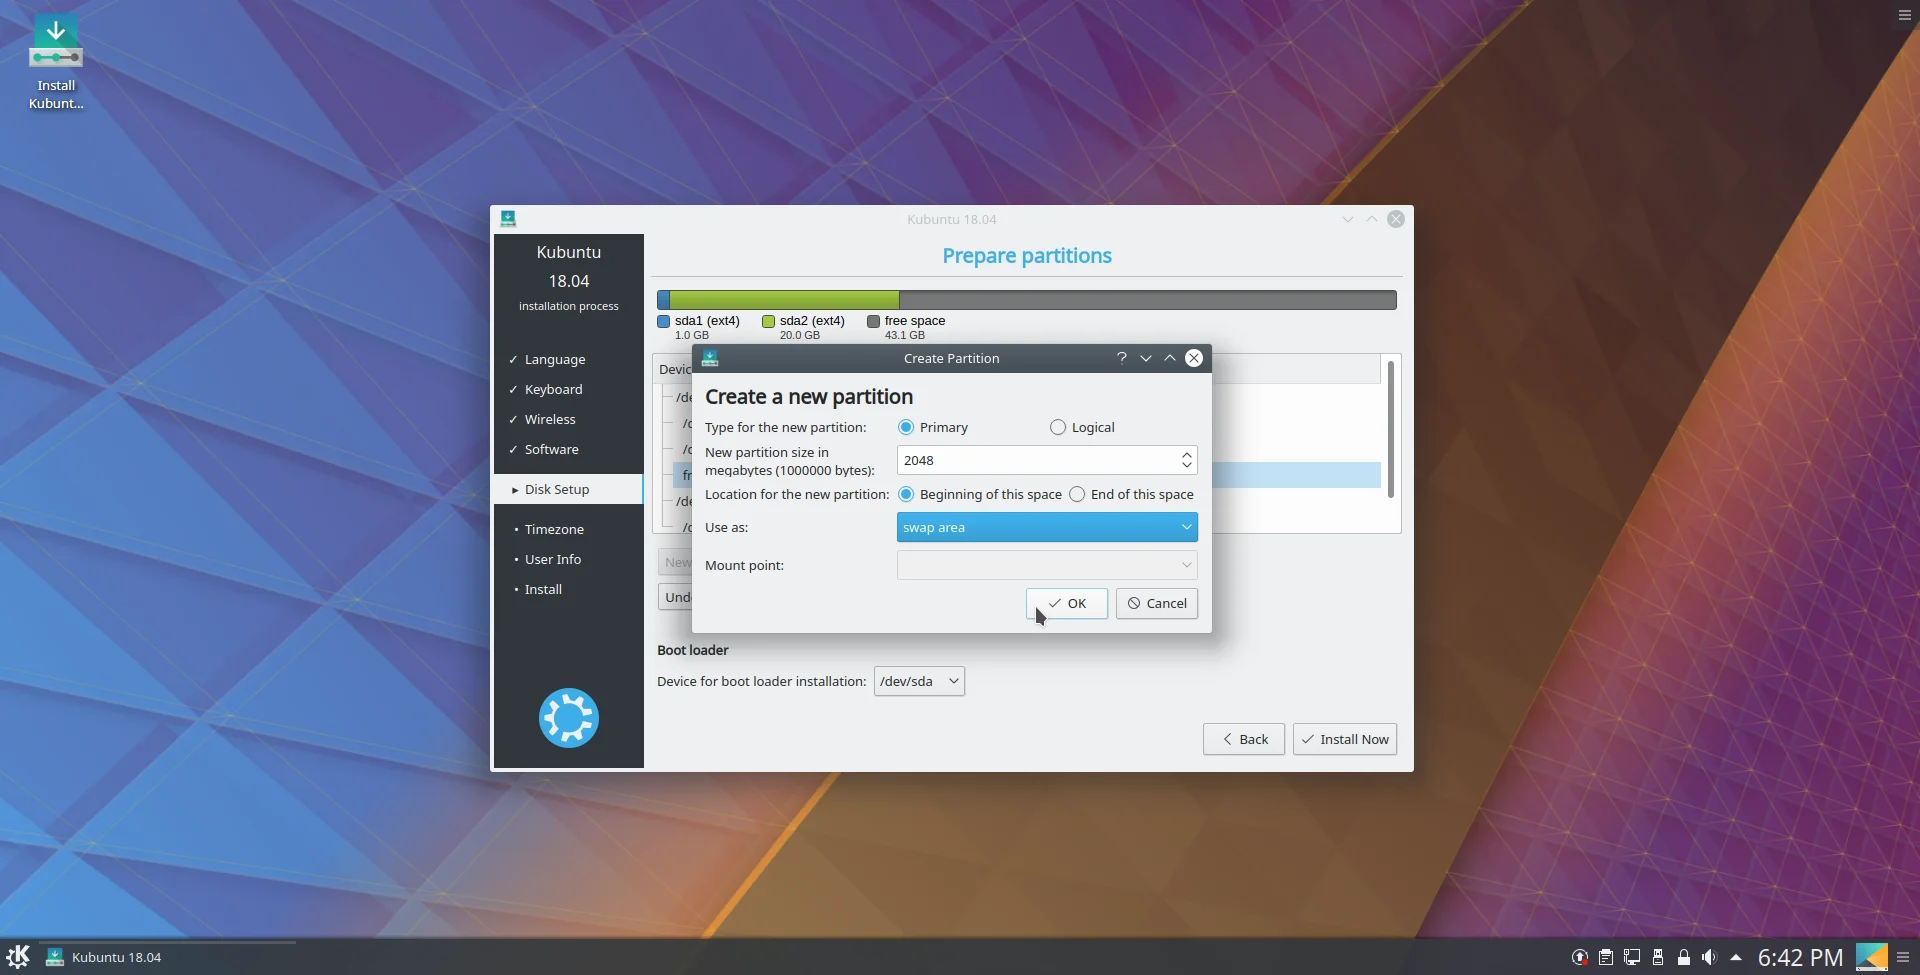Click the desktop thumbnail icon beside the clock
The image size is (1920, 975).
[1872, 957]
